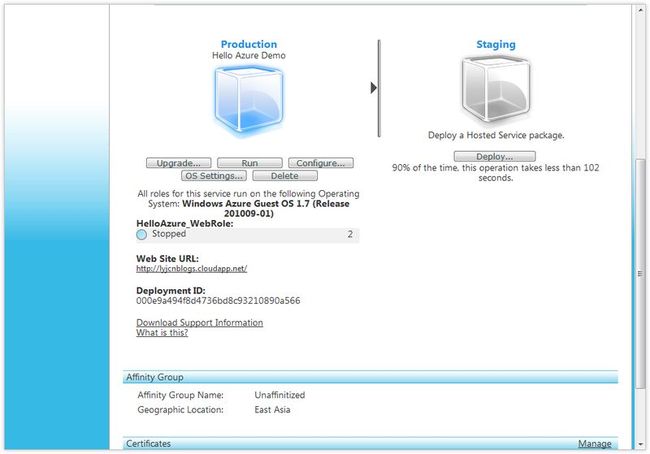Click Deploy... under Staging
650x454 pixels.
pos(495,156)
